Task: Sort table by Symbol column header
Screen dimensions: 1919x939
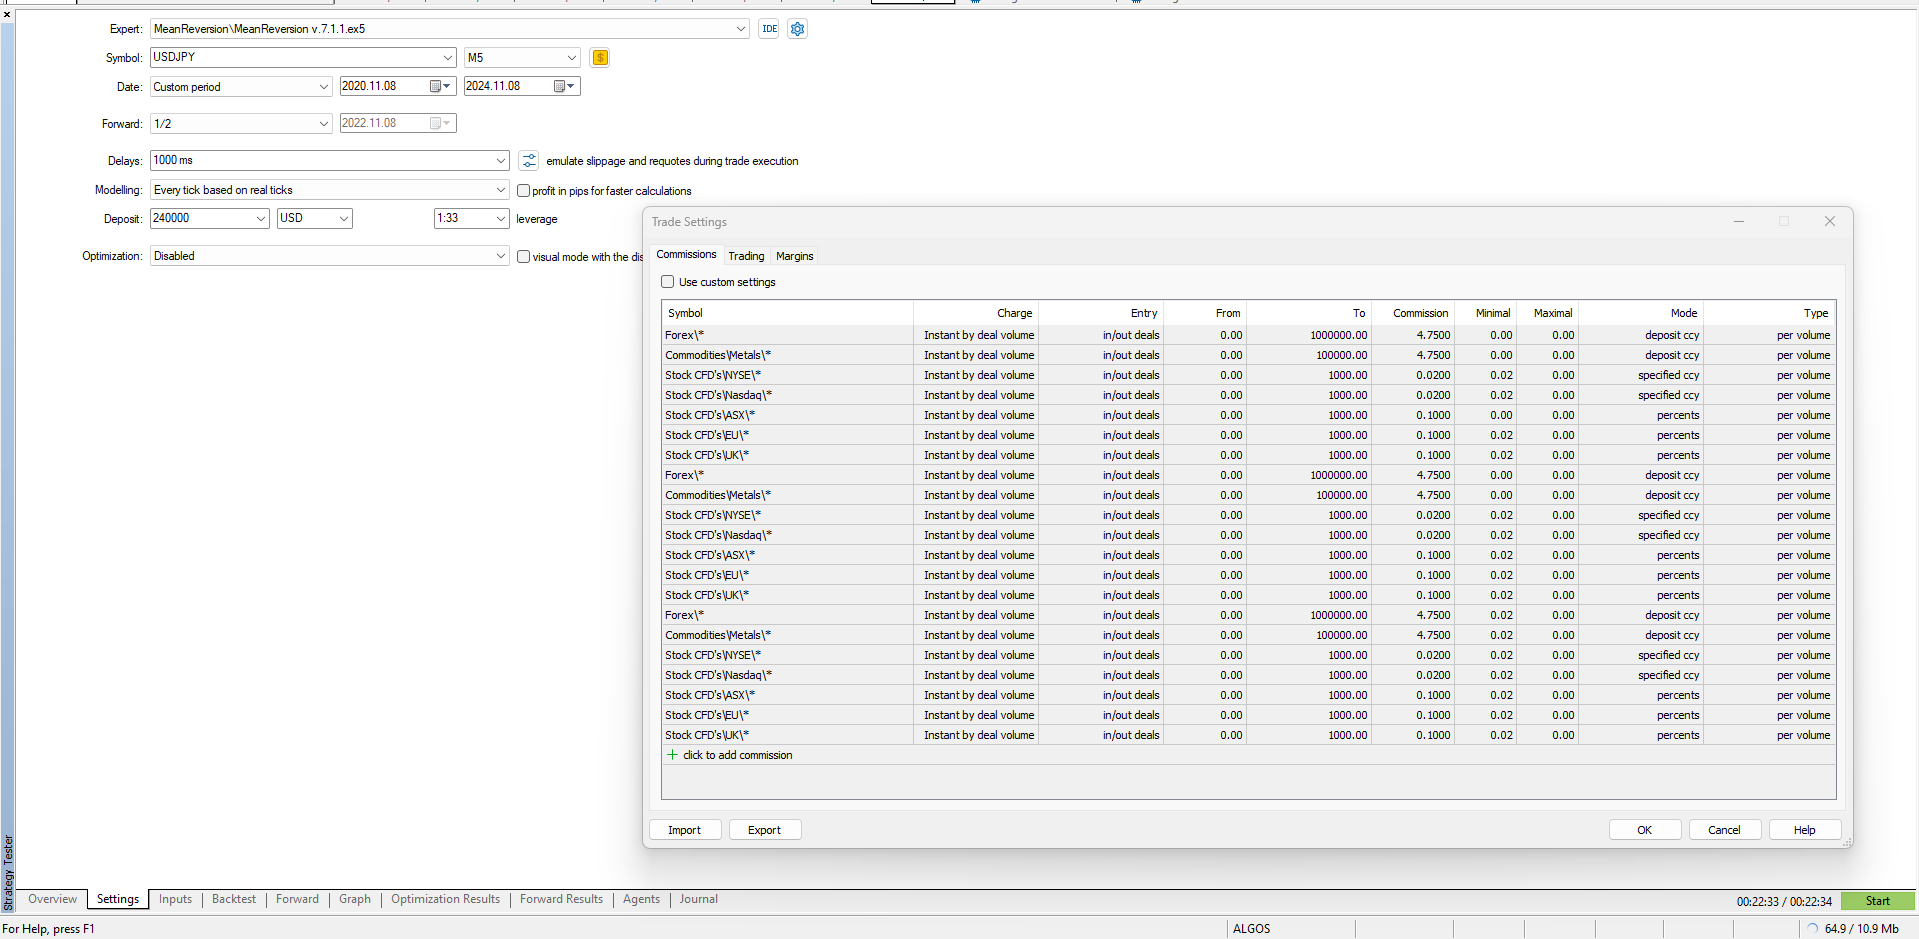Action: (x=788, y=313)
